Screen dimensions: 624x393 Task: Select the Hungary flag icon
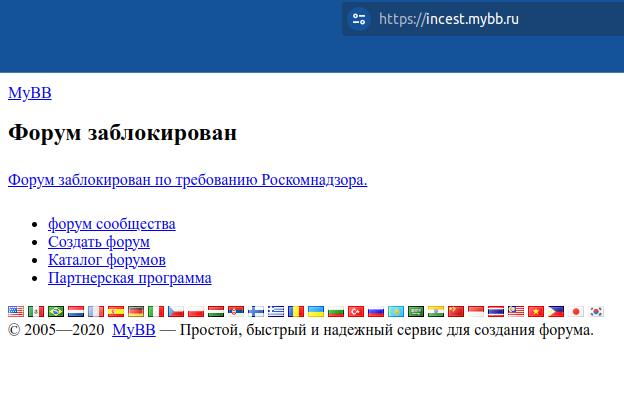[x=216, y=311]
